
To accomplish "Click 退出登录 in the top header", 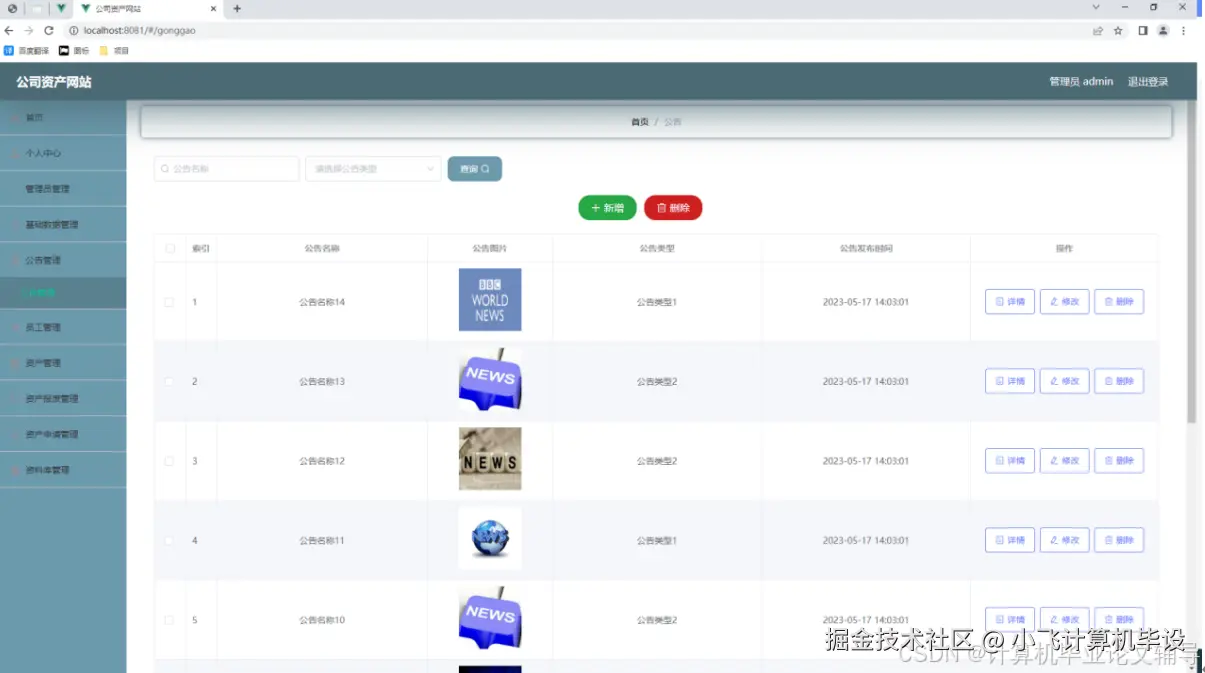I will pos(1148,82).
